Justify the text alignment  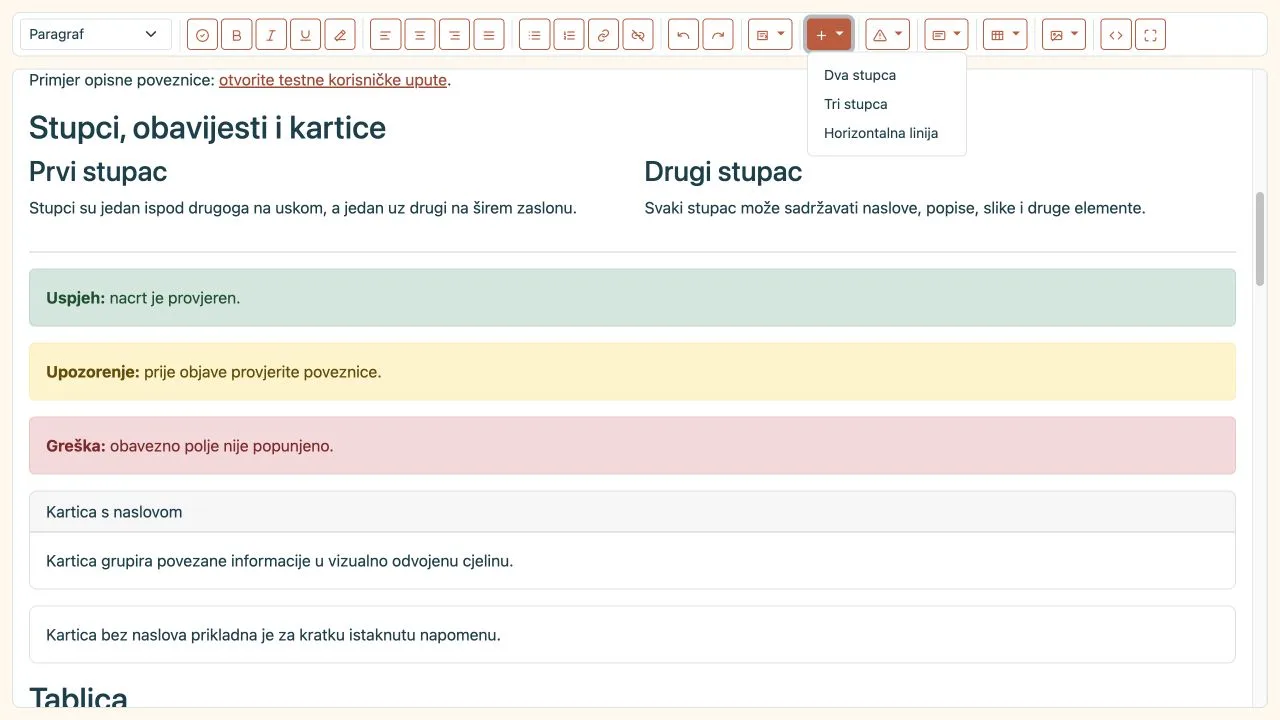[x=489, y=35]
